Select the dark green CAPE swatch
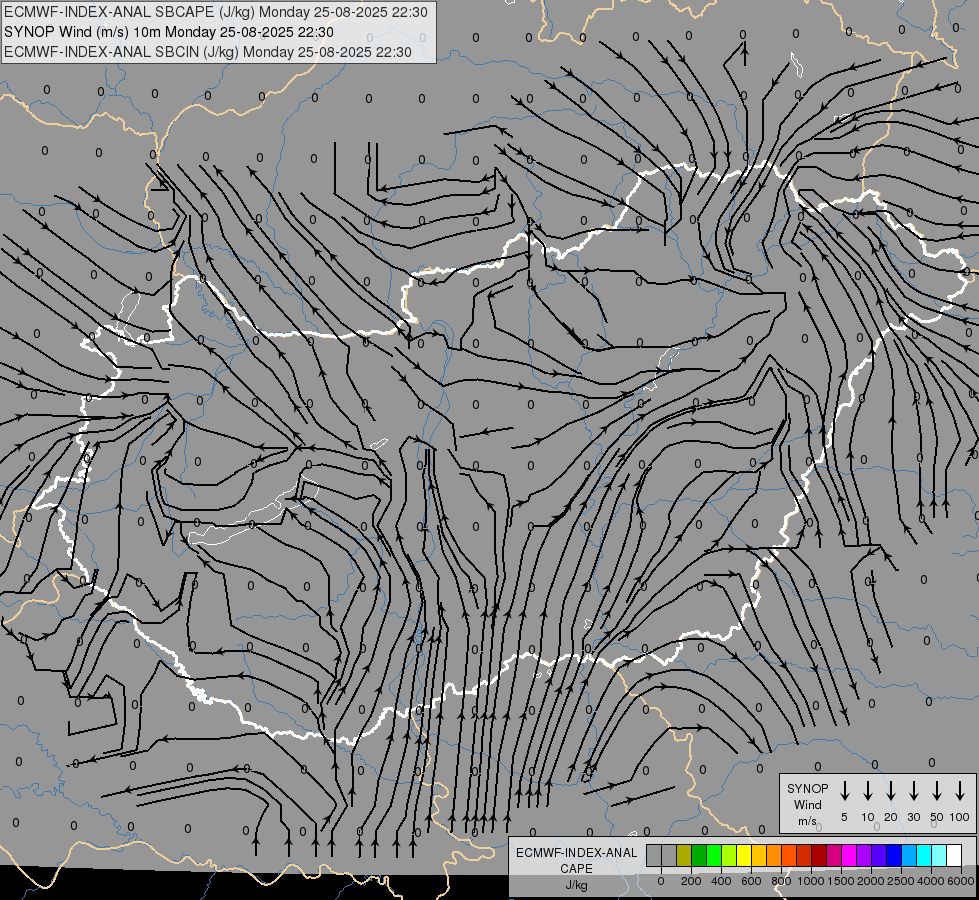This screenshot has height=900, width=979. (699, 855)
